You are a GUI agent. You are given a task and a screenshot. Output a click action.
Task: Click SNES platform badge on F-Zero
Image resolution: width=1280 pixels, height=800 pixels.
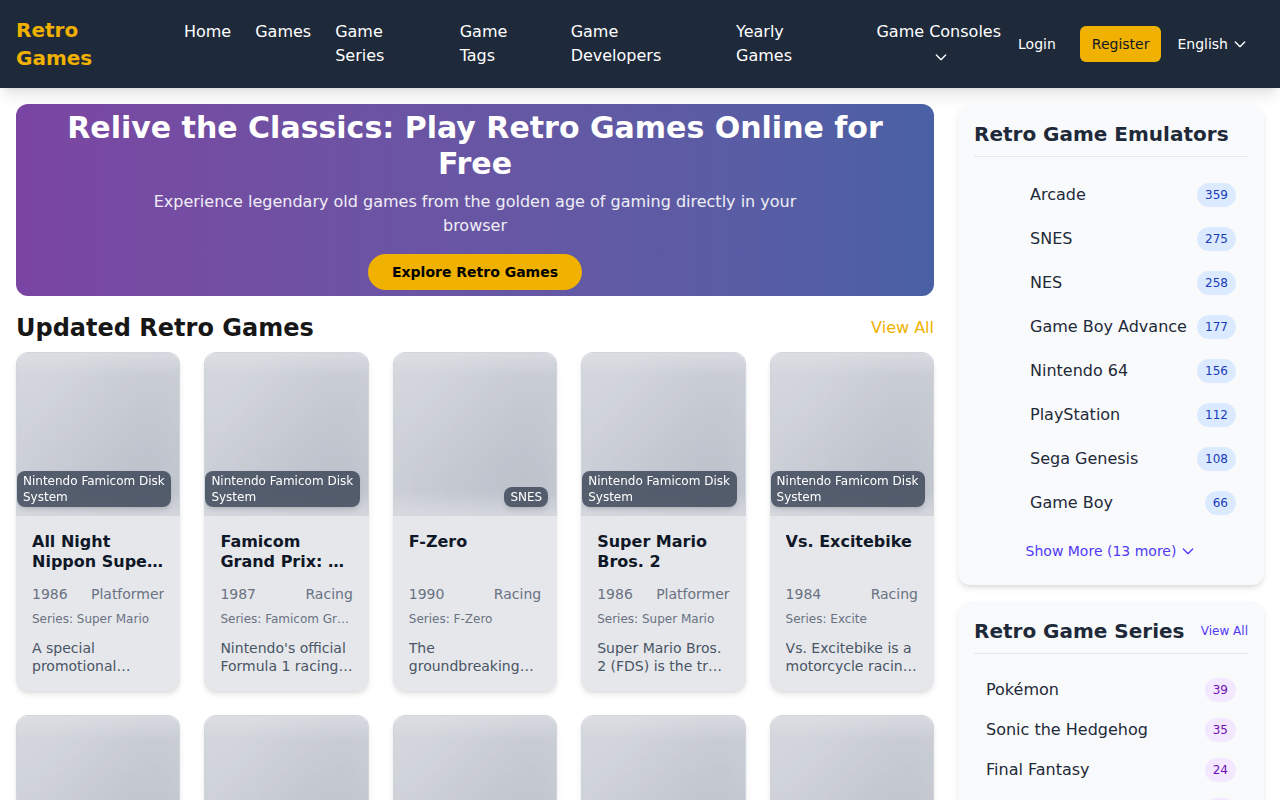526,497
